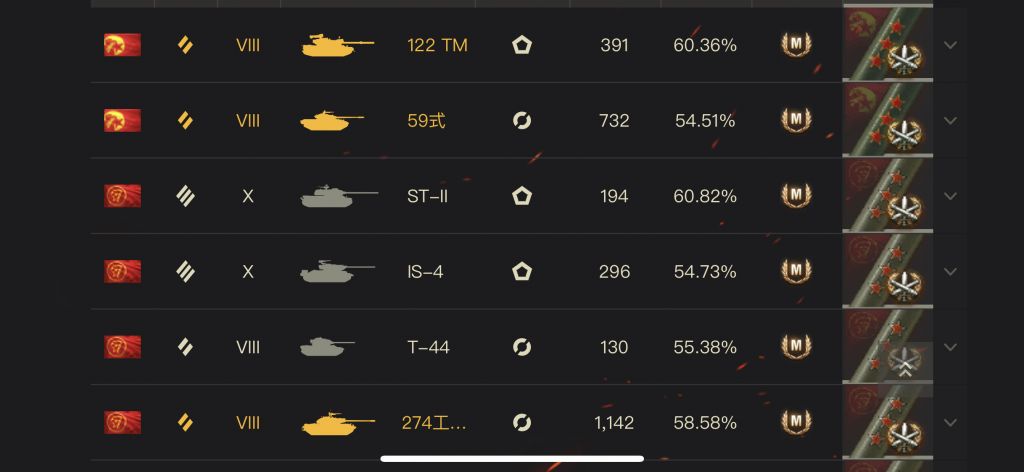Click the rank stripes icon in ST-II row
Image resolution: width=1024 pixels, height=472 pixels.
tap(185, 196)
